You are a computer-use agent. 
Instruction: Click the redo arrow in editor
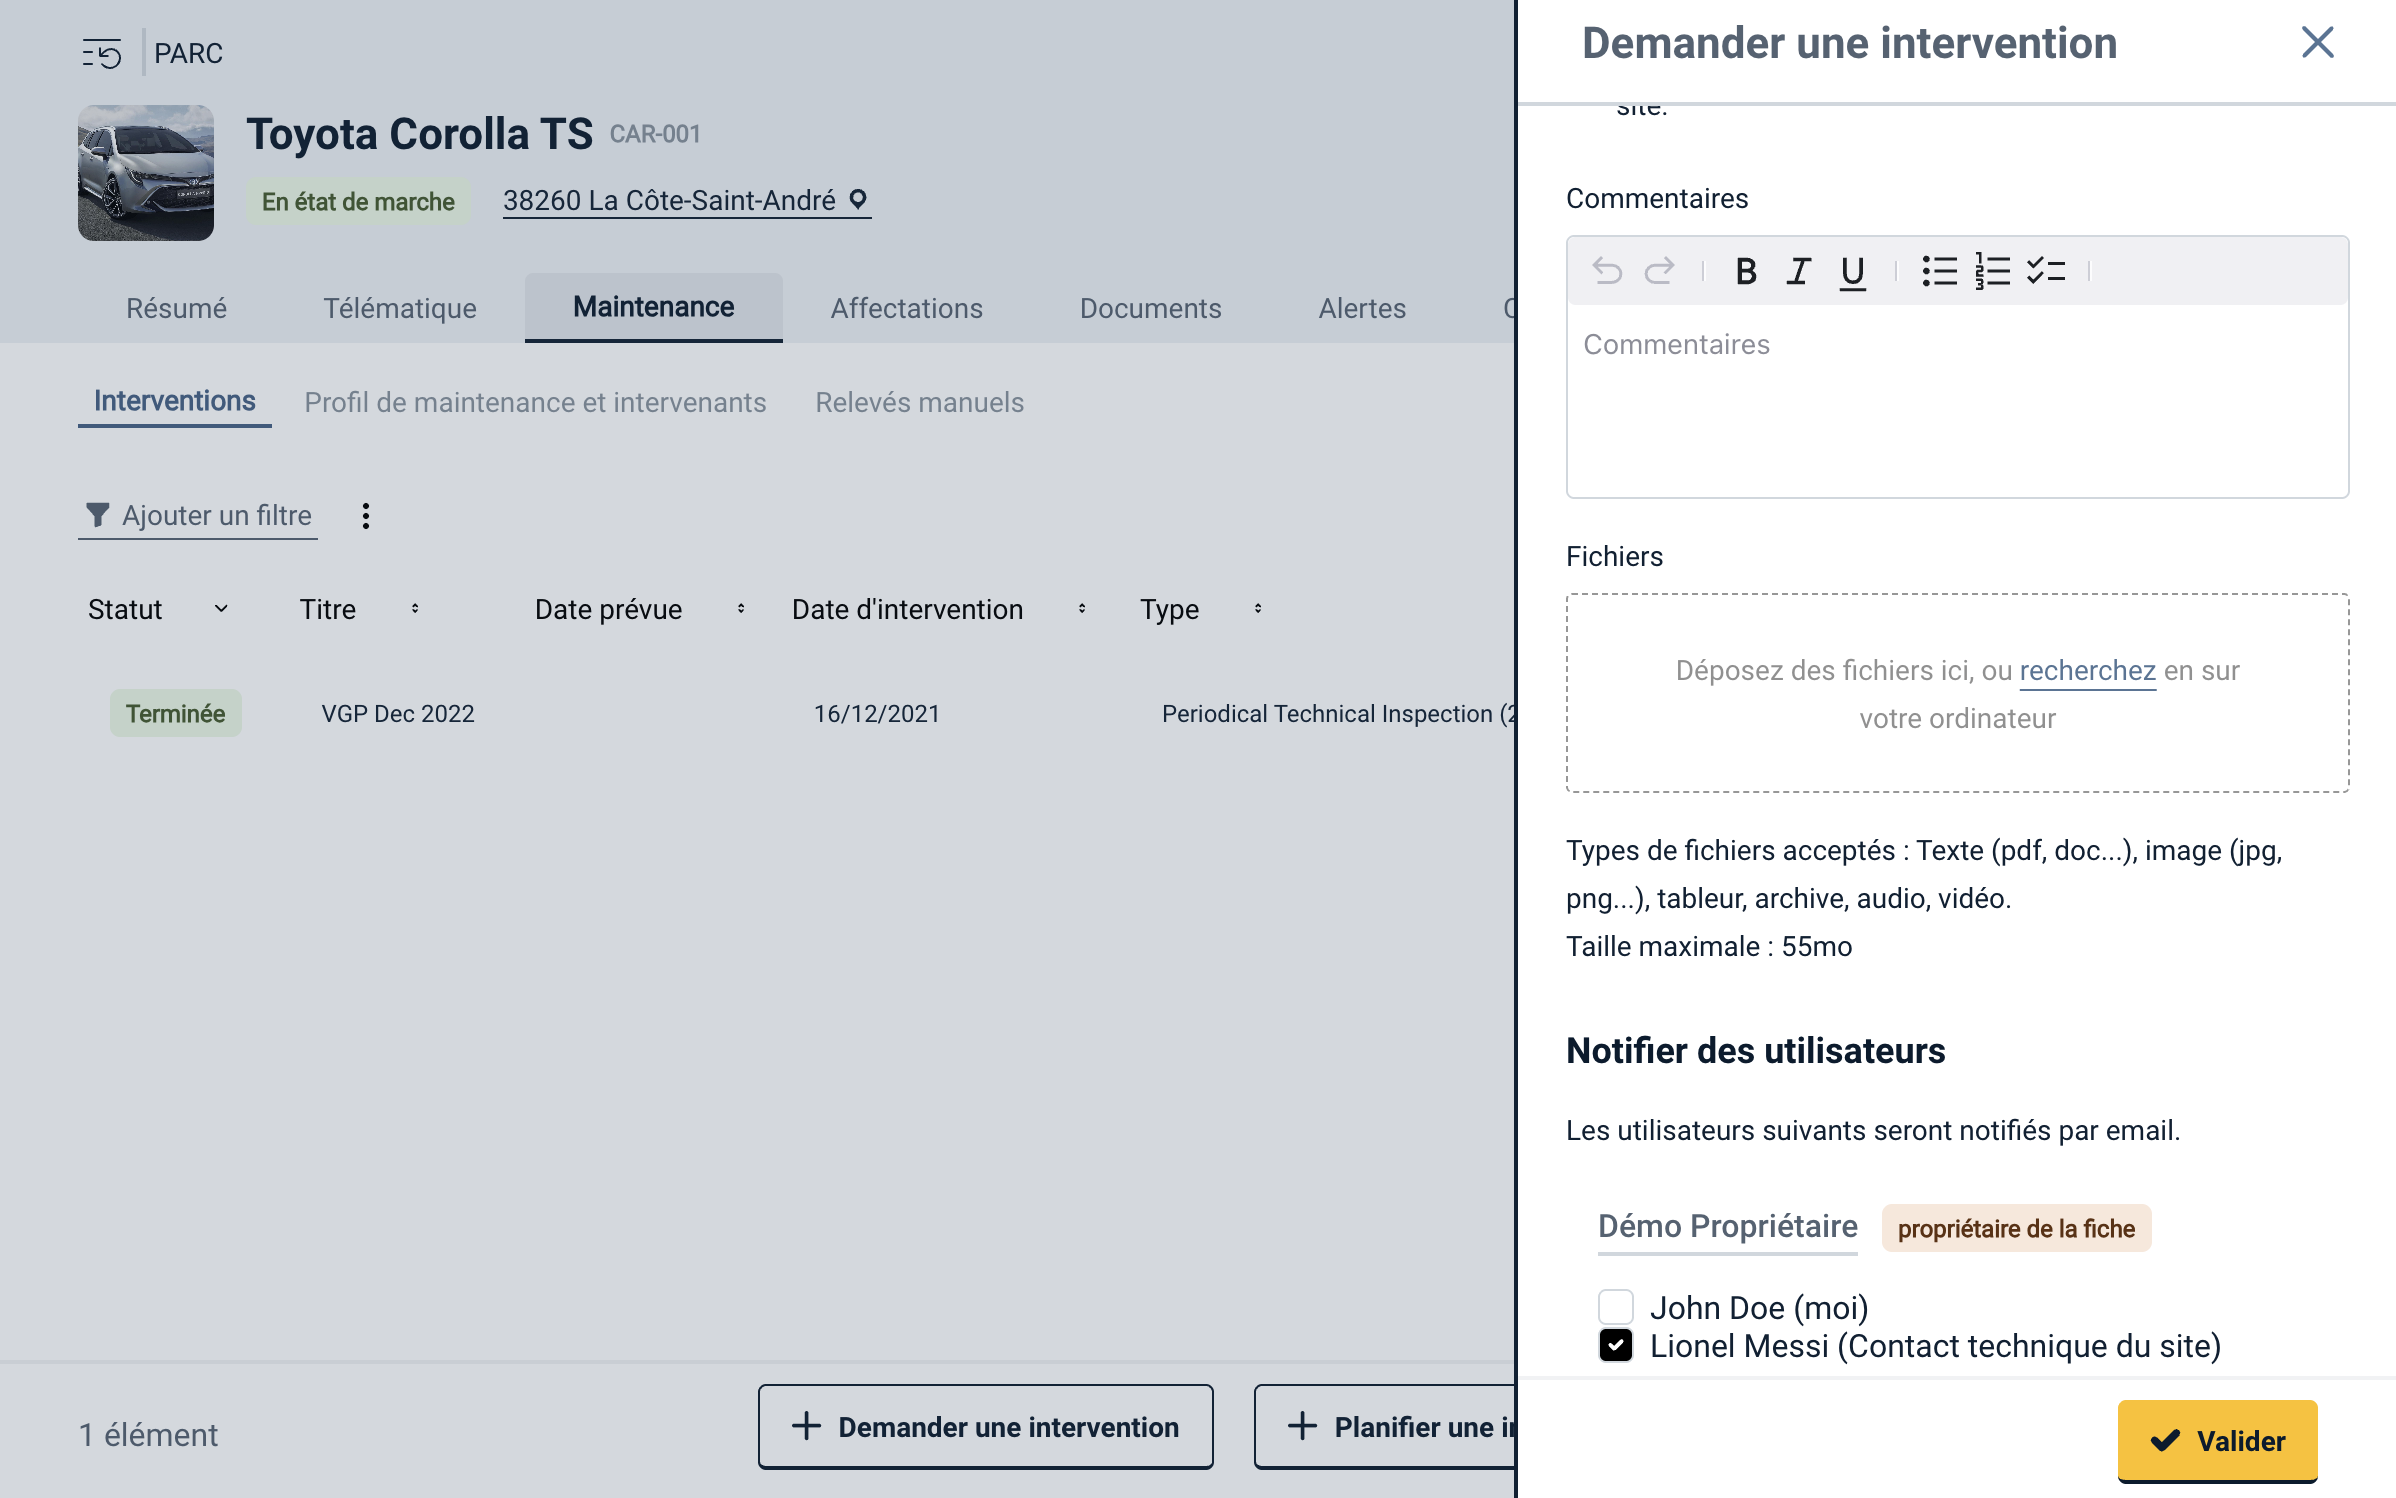(x=1659, y=271)
